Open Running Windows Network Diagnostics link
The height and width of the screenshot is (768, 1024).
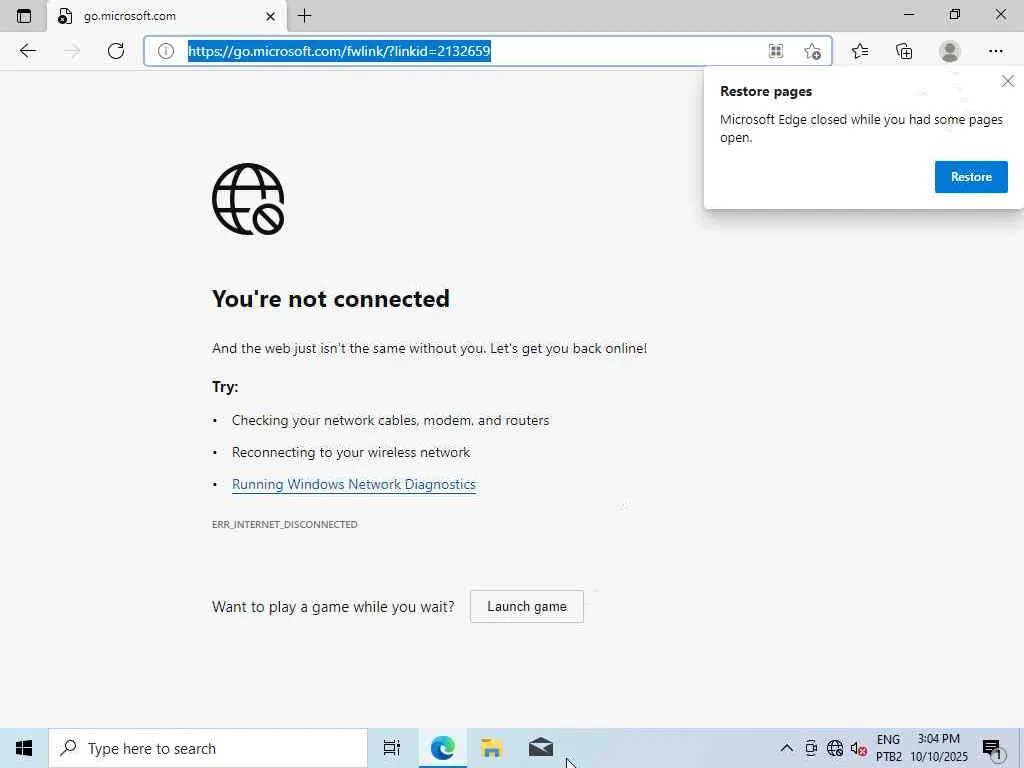point(354,485)
